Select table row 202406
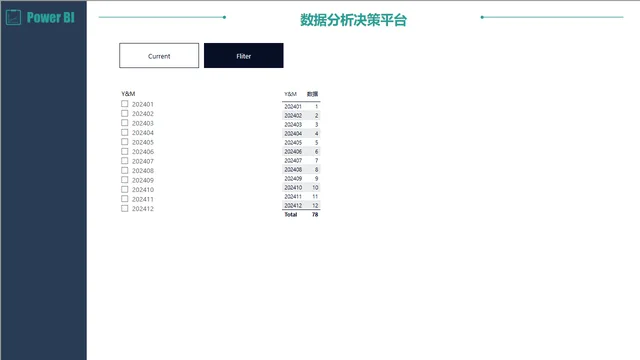The height and width of the screenshot is (360, 640). [301, 151]
